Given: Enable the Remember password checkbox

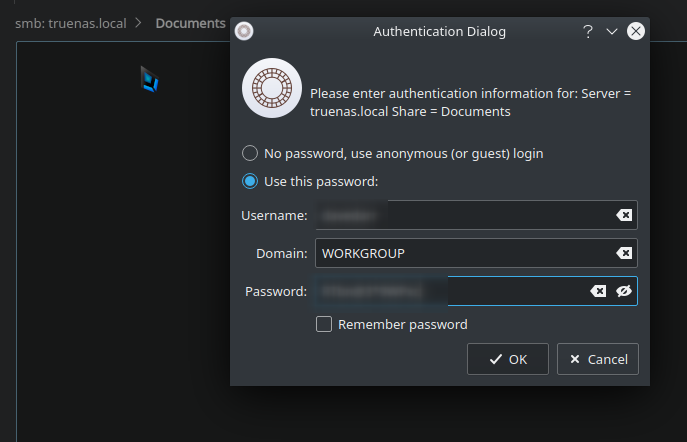Looking at the screenshot, I should tap(324, 325).
